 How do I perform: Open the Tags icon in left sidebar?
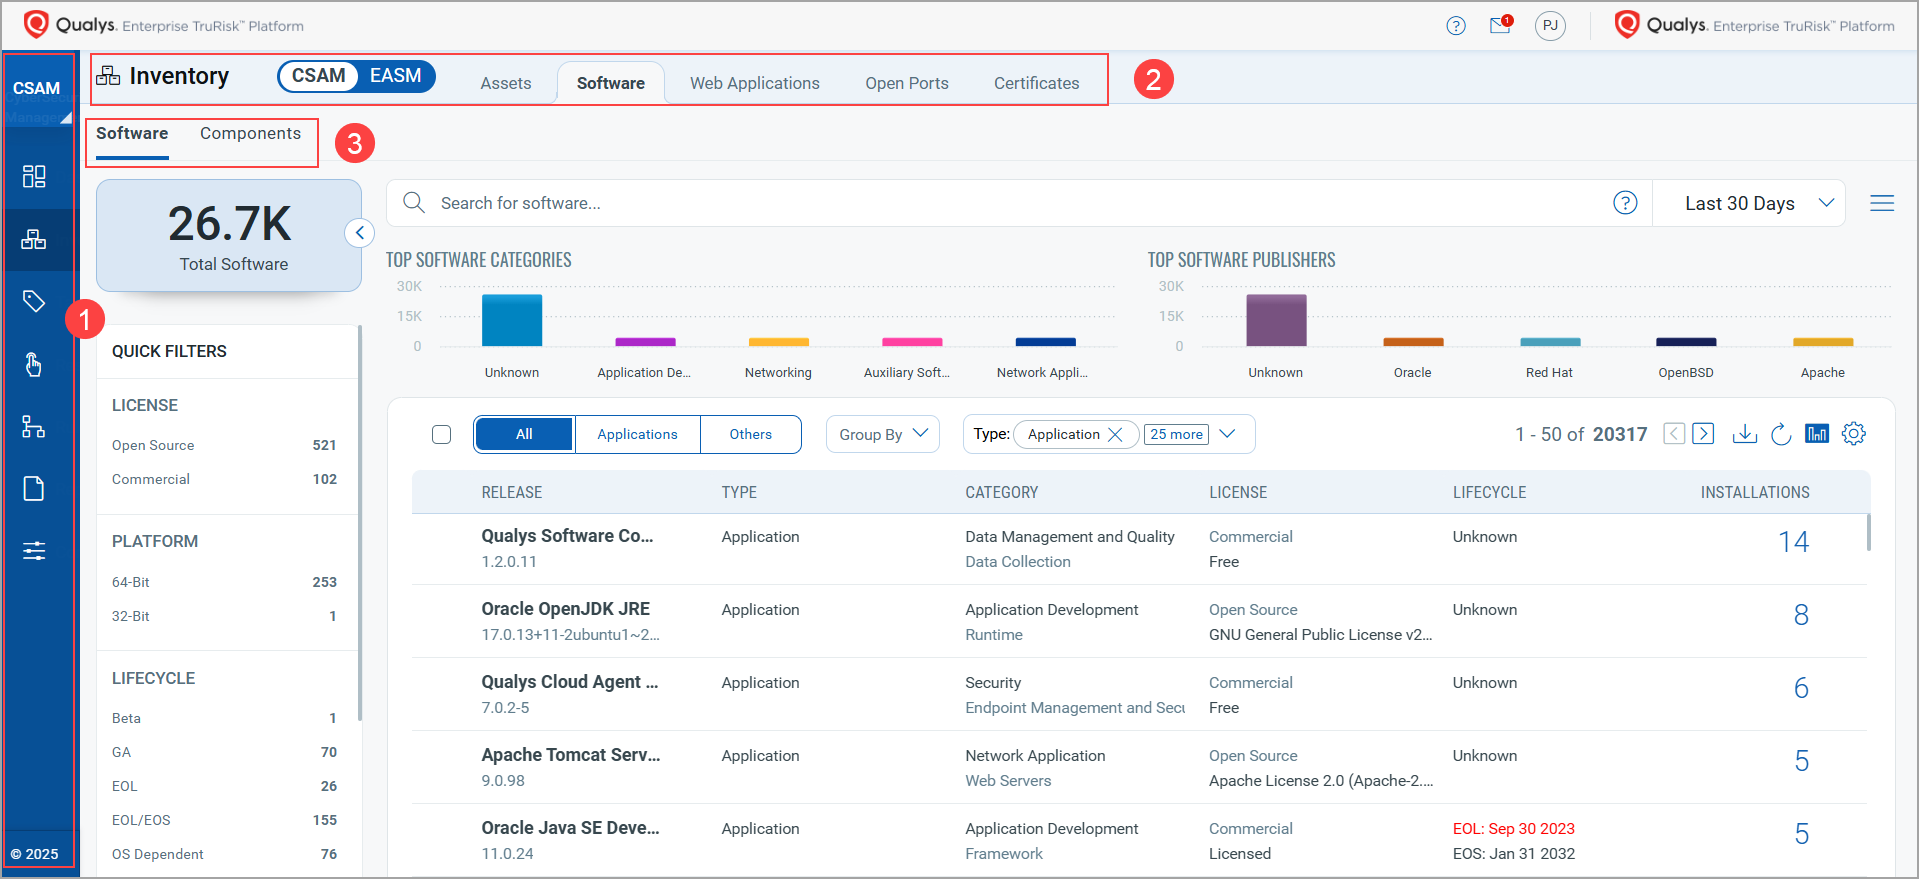(x=34, y=301)
